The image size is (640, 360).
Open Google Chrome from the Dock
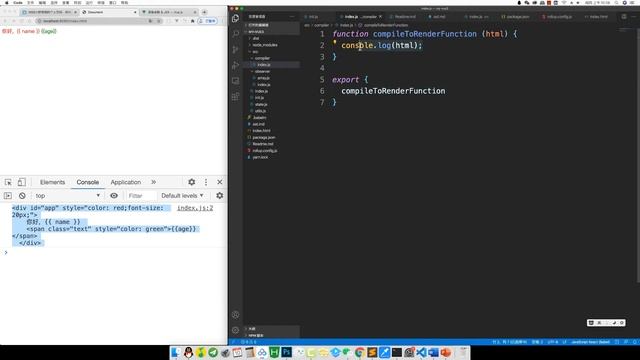(360, 352)
